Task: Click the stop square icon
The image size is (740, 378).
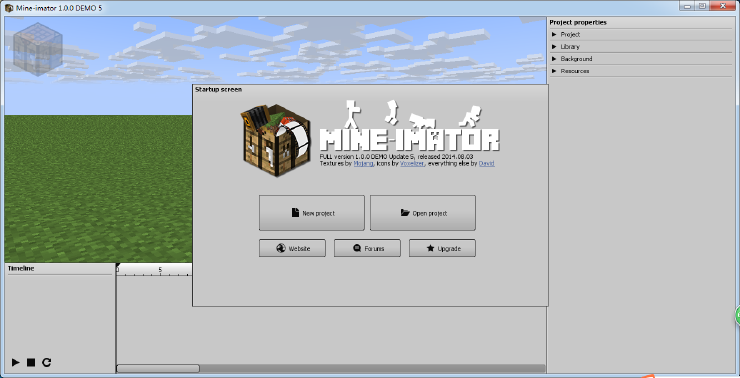Action: tap(31, 362)
